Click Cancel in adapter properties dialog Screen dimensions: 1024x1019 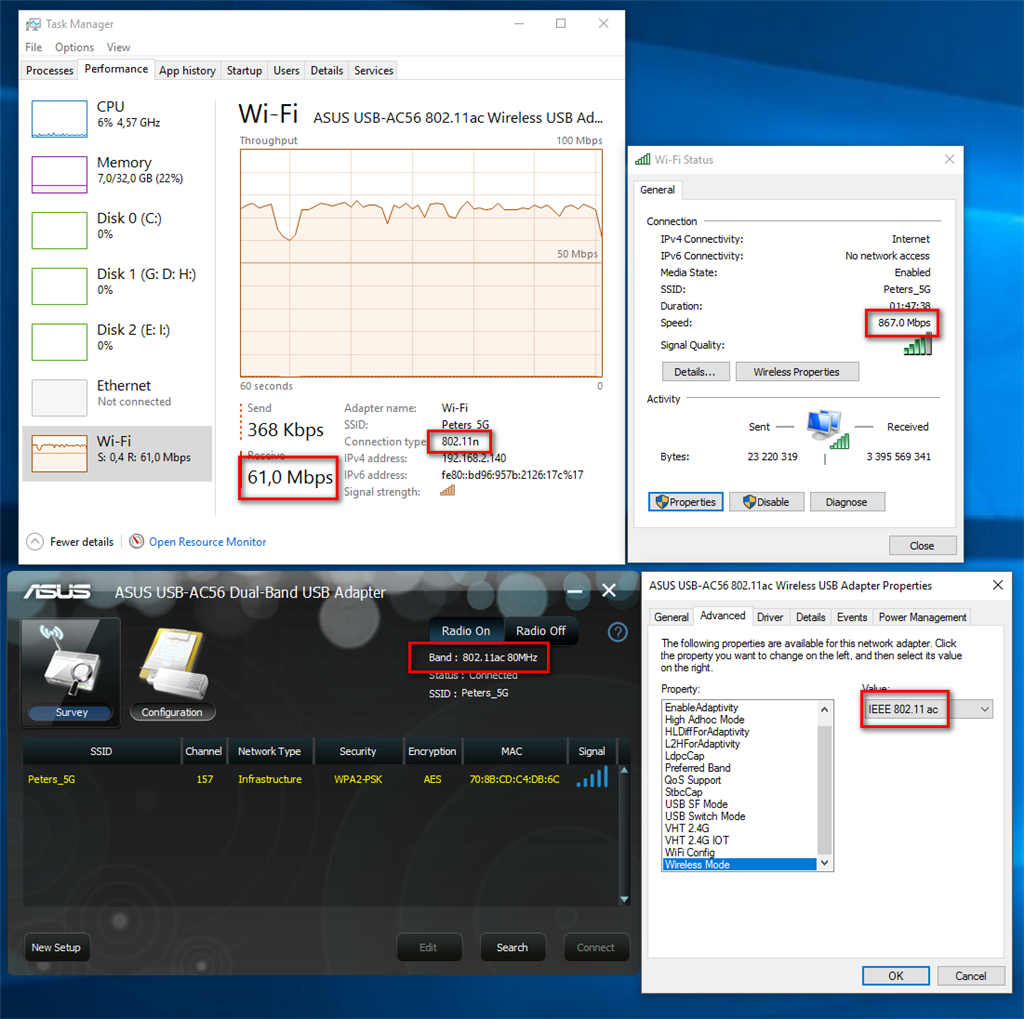(970, 976)
